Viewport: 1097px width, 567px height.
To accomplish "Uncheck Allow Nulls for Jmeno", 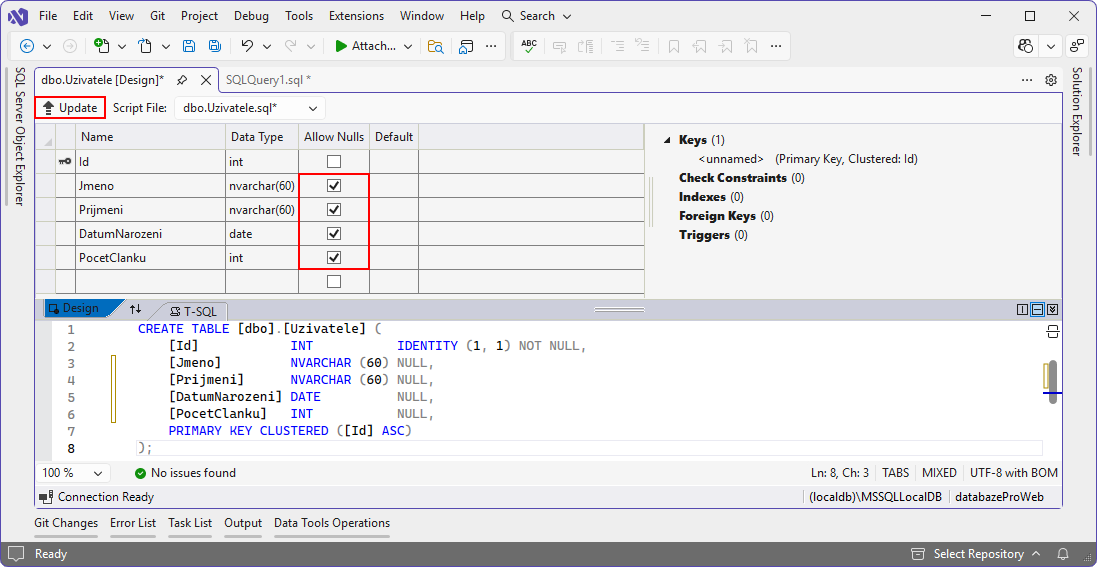I will pos(334,186).
